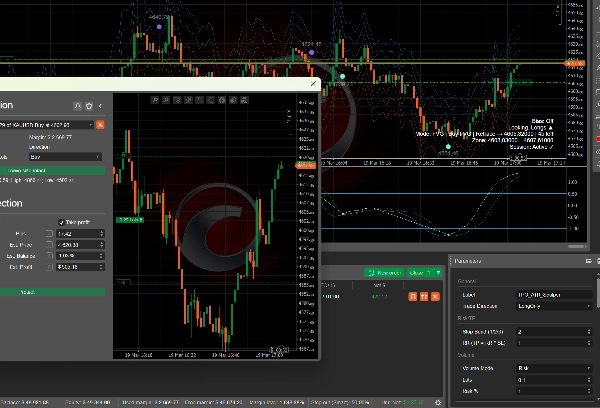The width and height of the screenshot is (600, 408).
Task: Click the green Close button in positions panel
Action: 420,273
